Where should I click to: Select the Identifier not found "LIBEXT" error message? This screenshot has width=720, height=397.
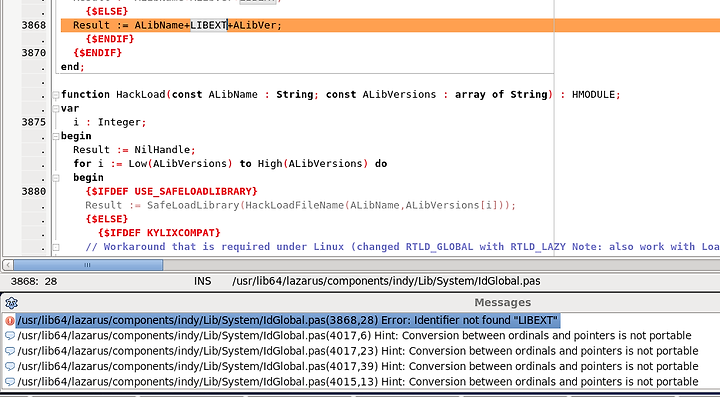[288, 320]
